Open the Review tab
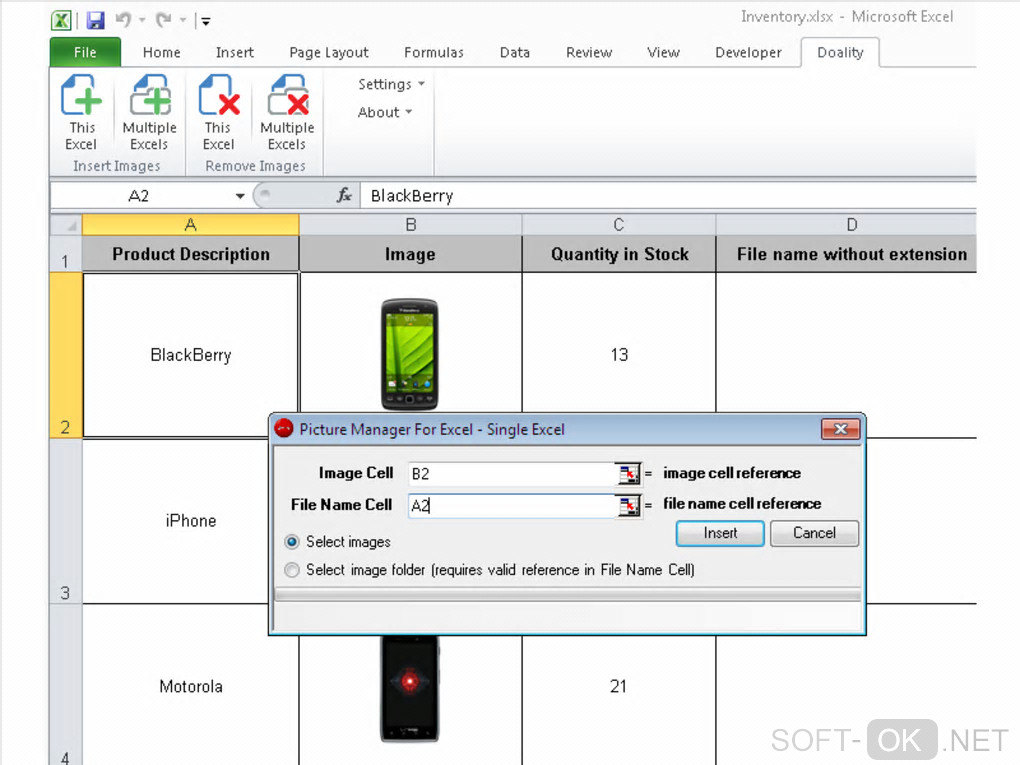 (589, 53)
